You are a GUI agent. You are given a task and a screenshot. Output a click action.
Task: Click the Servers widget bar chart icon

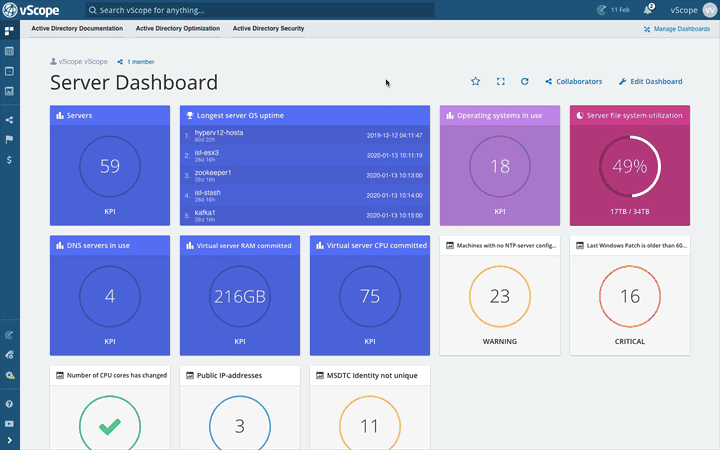point(60,115)
